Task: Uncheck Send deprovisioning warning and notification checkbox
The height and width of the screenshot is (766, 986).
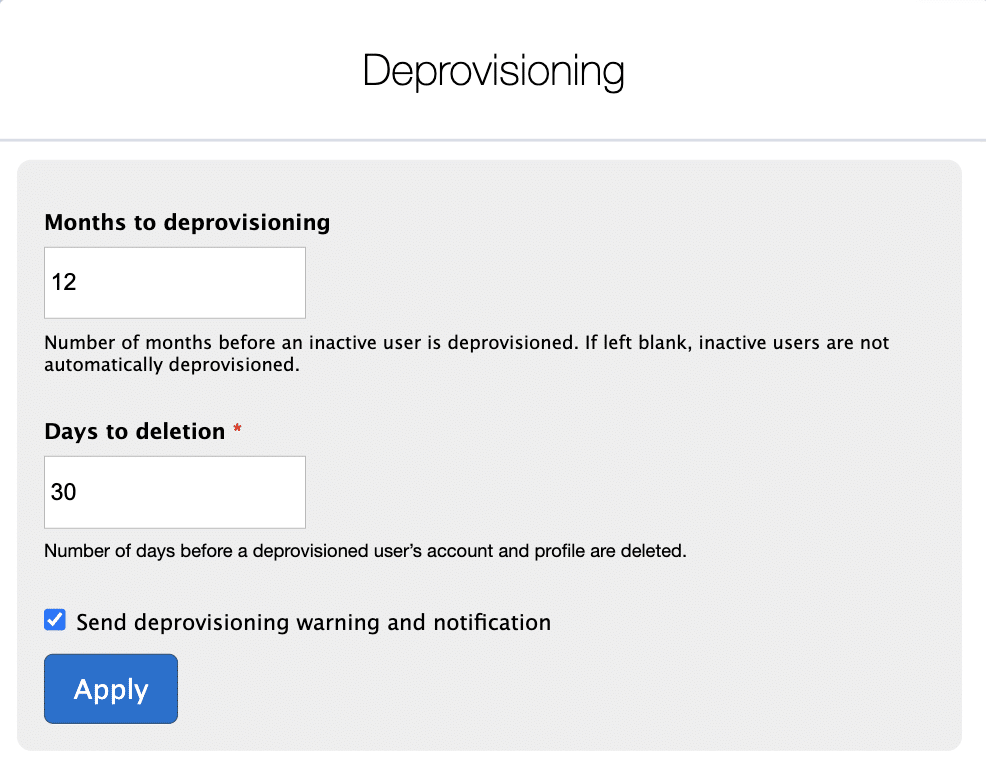Action: [x=55, y=621]
